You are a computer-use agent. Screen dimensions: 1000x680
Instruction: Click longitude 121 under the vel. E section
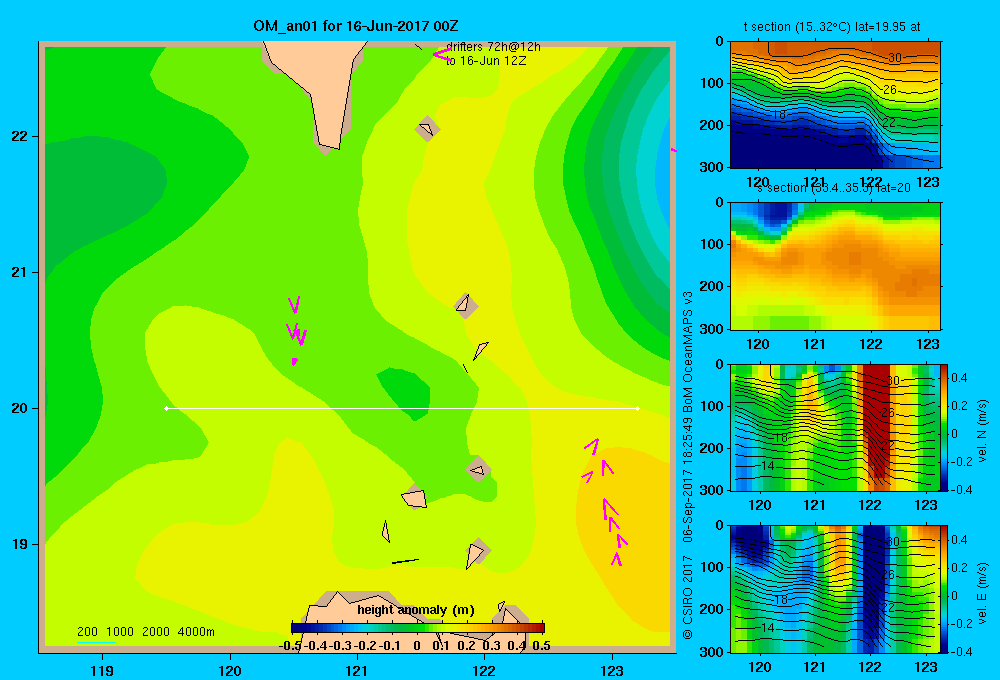click(814, 667)
